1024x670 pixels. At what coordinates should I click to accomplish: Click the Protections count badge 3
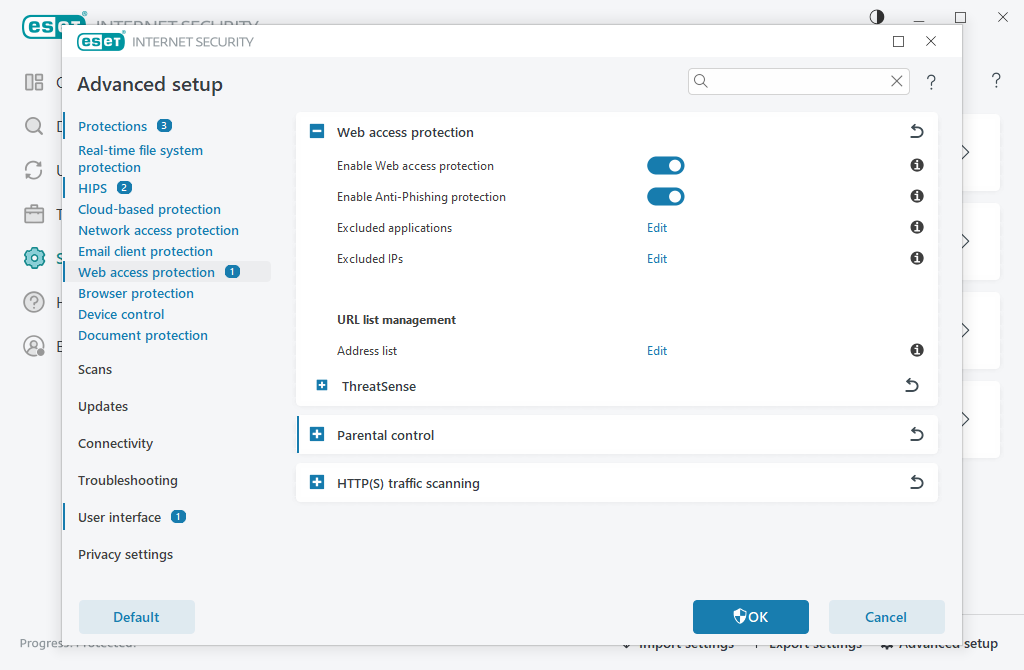click(x=165, y=125)
